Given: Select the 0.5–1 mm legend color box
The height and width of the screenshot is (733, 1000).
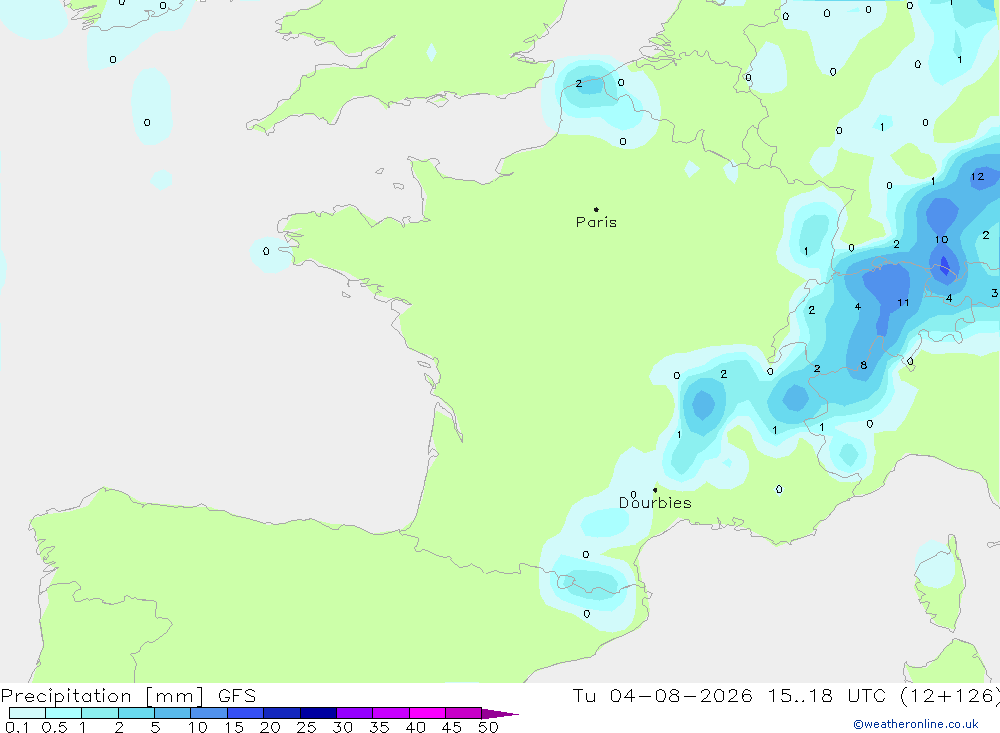Looking at the screenshot, I should coord(64,713).
